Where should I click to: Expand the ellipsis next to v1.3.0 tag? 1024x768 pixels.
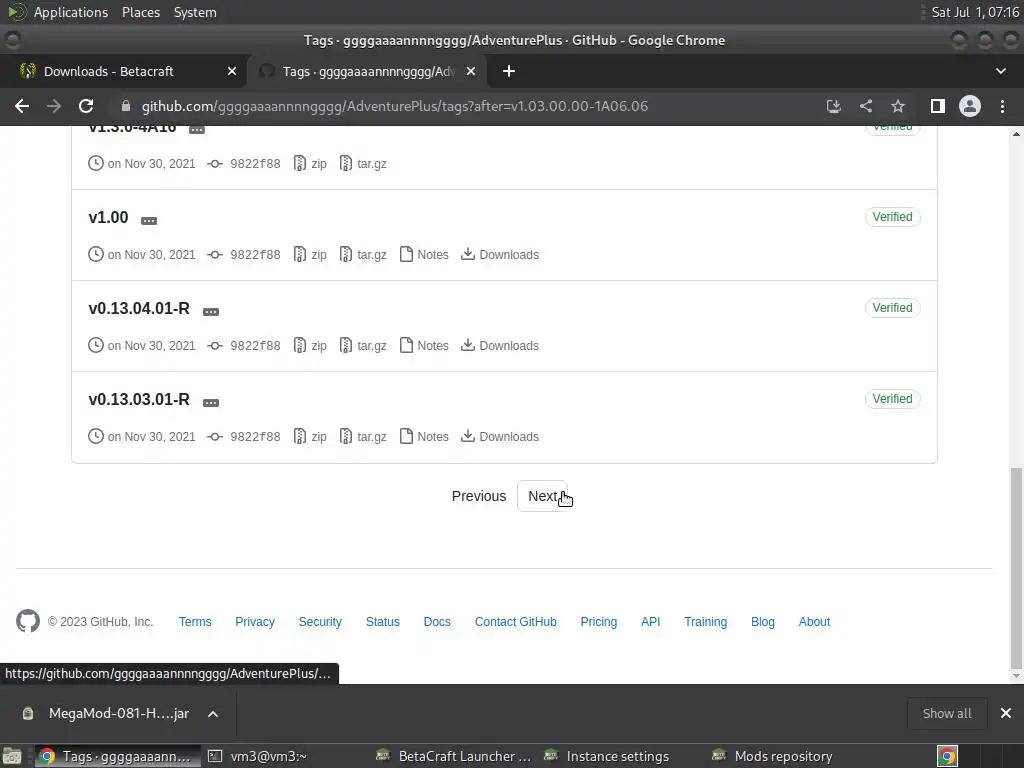click(197, 129)
